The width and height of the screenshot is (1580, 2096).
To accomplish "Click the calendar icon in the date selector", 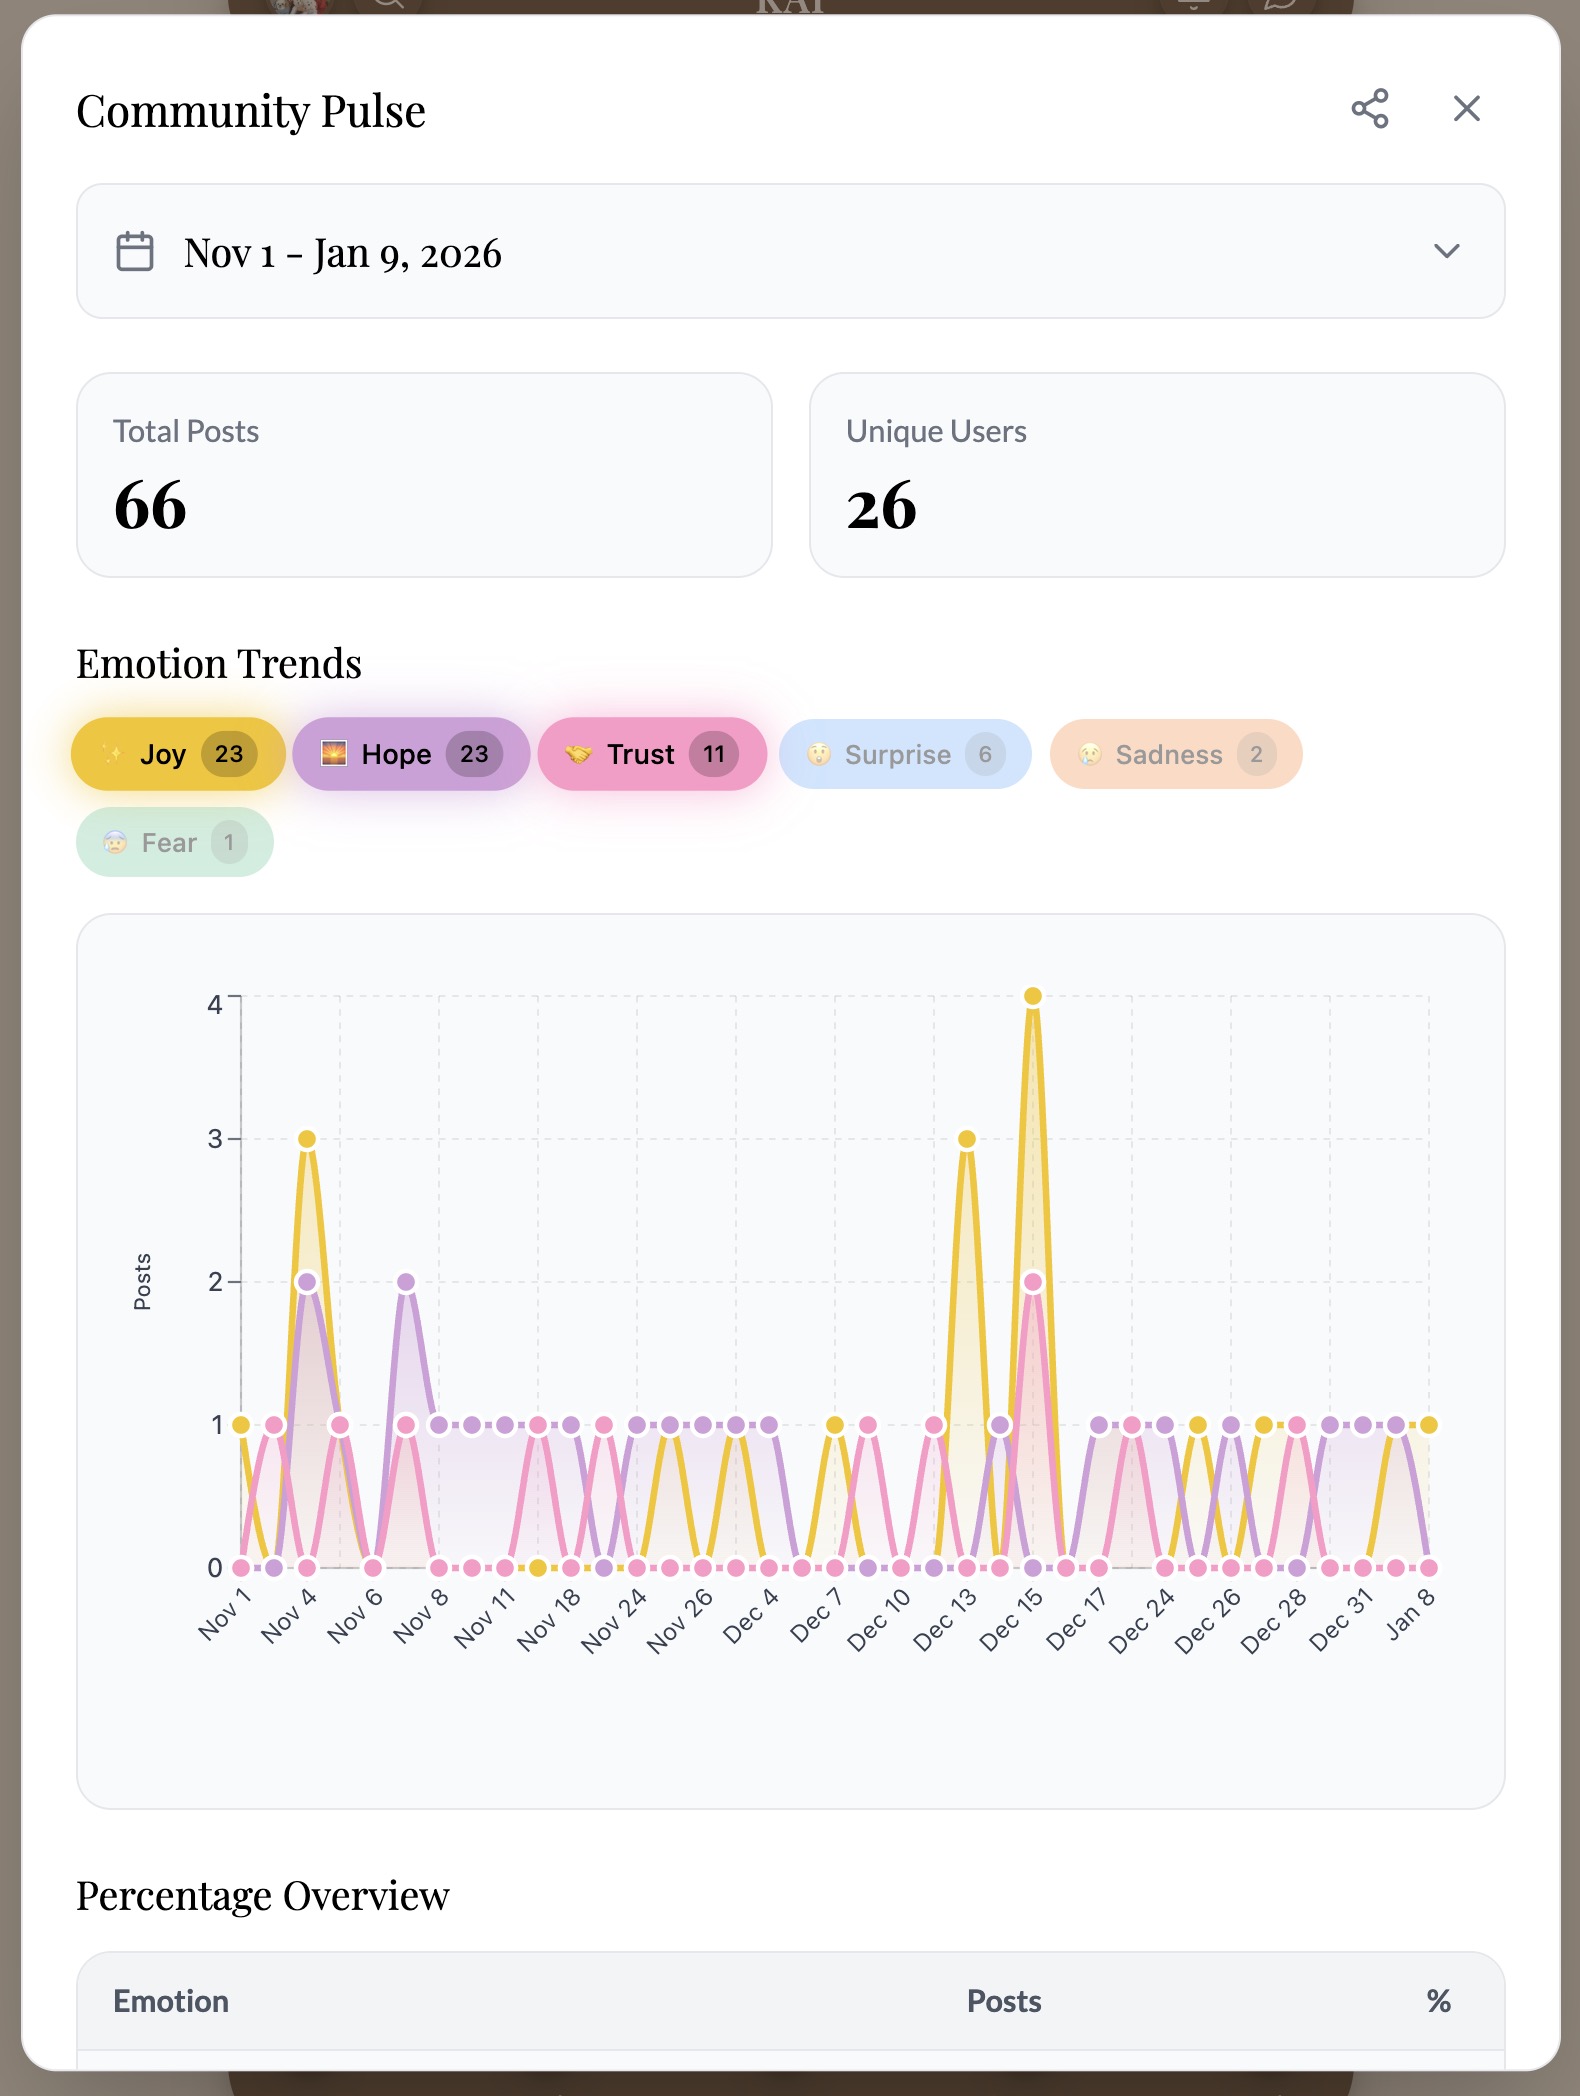I will click(x=135, y=252).
